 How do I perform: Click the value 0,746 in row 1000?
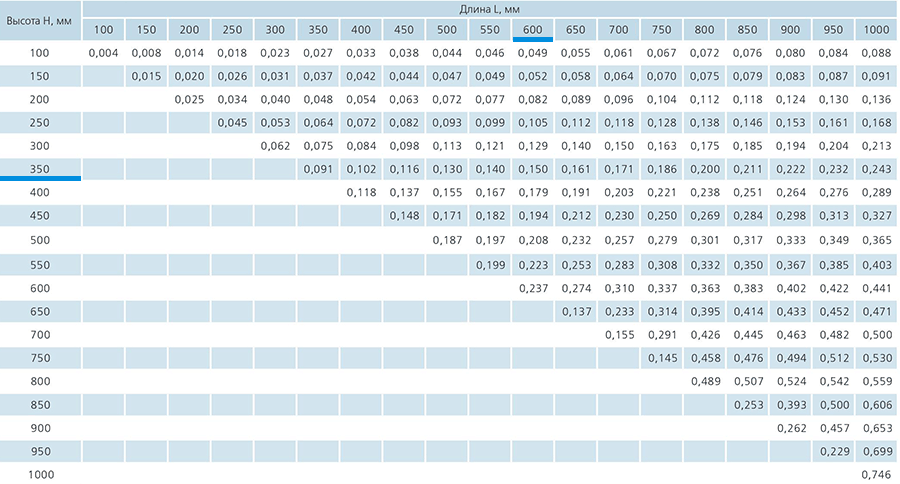click(x=876, y=475)
